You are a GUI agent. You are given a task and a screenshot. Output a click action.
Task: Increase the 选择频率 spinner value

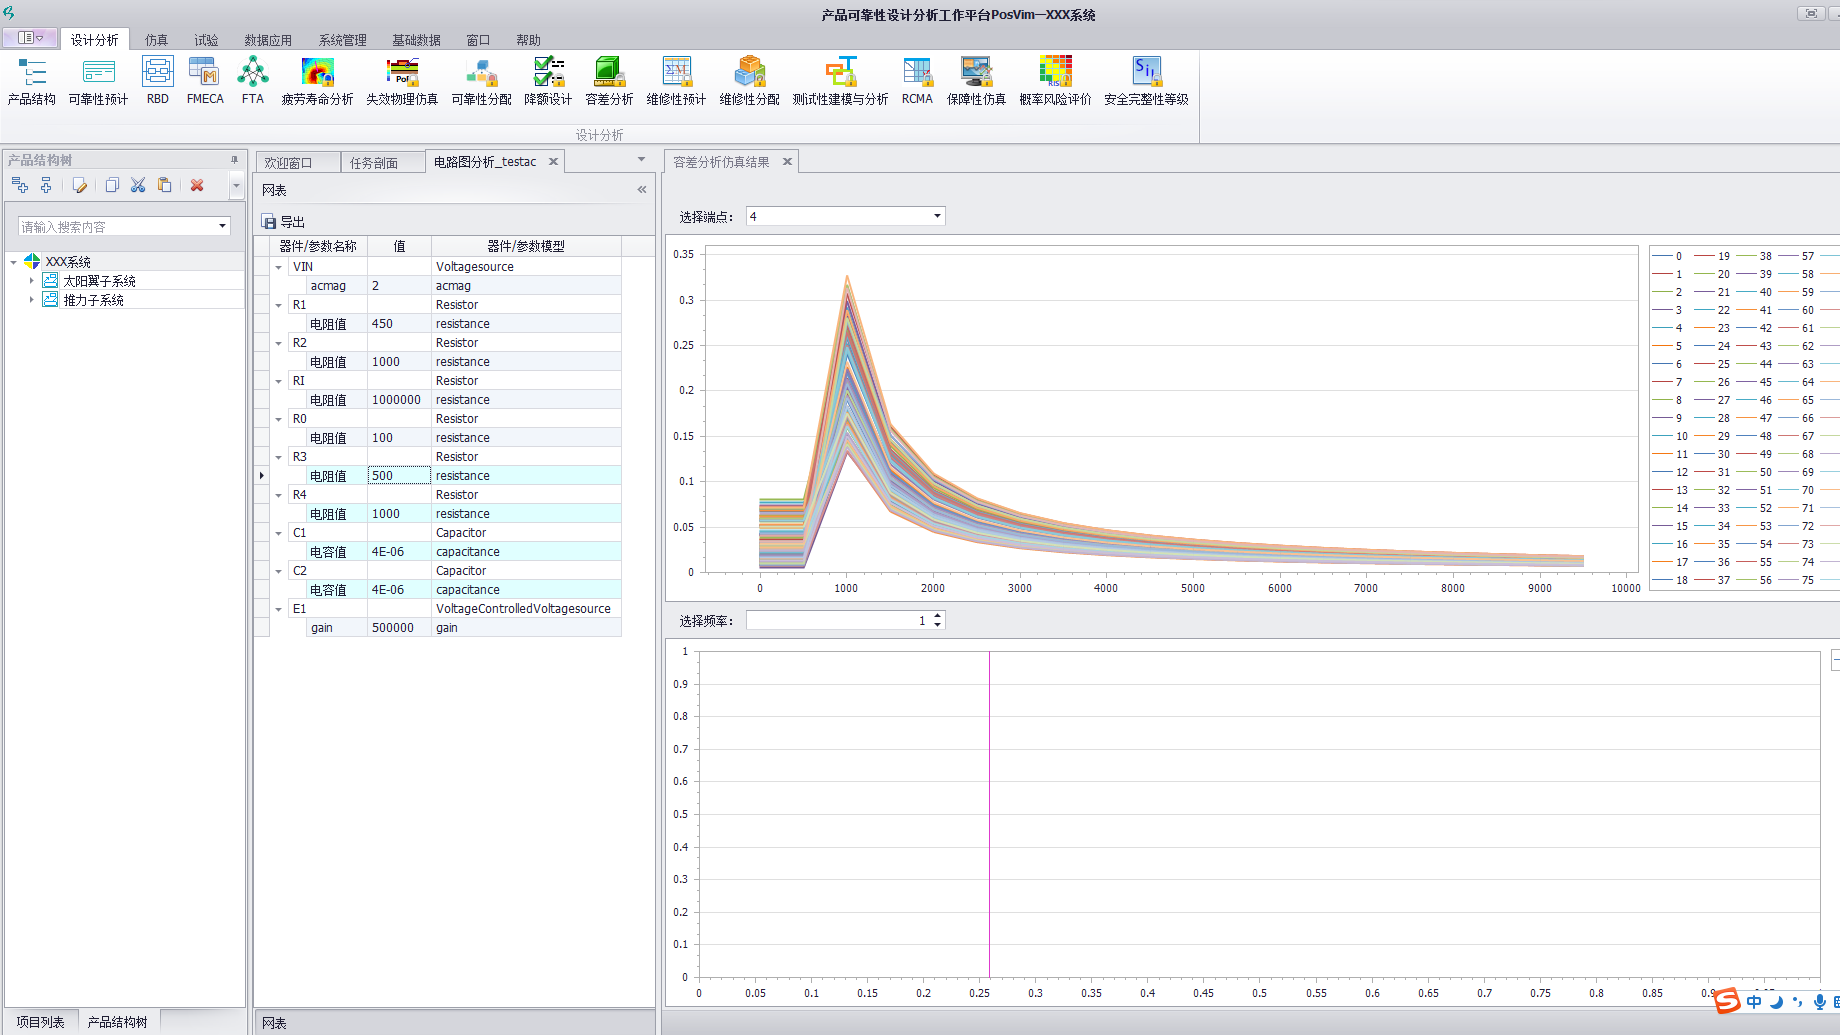(x=937, y=616)
